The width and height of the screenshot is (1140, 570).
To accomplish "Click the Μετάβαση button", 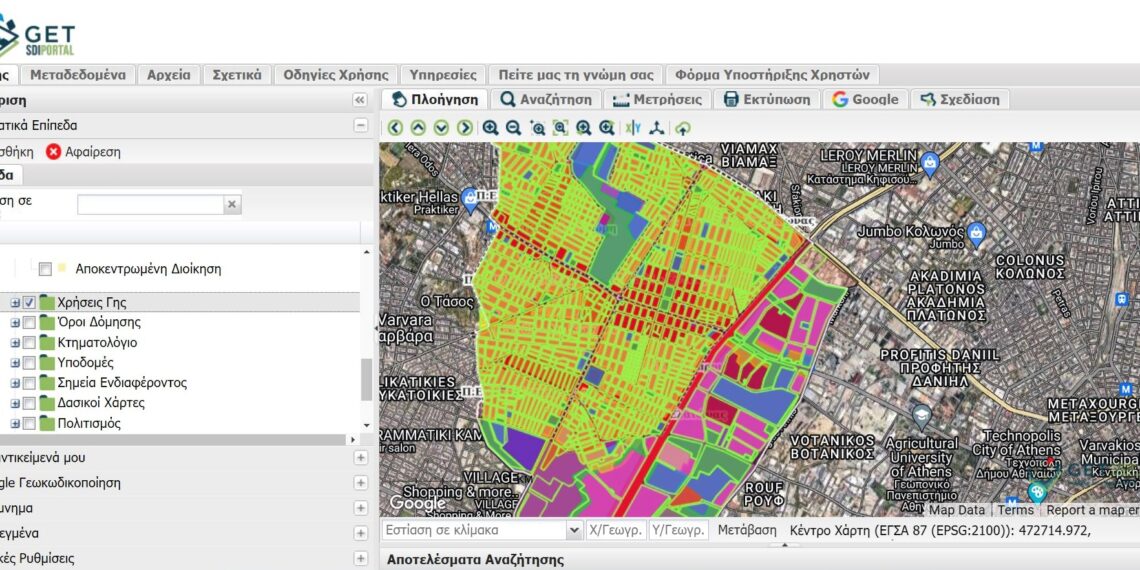I will tap(746, 530).
